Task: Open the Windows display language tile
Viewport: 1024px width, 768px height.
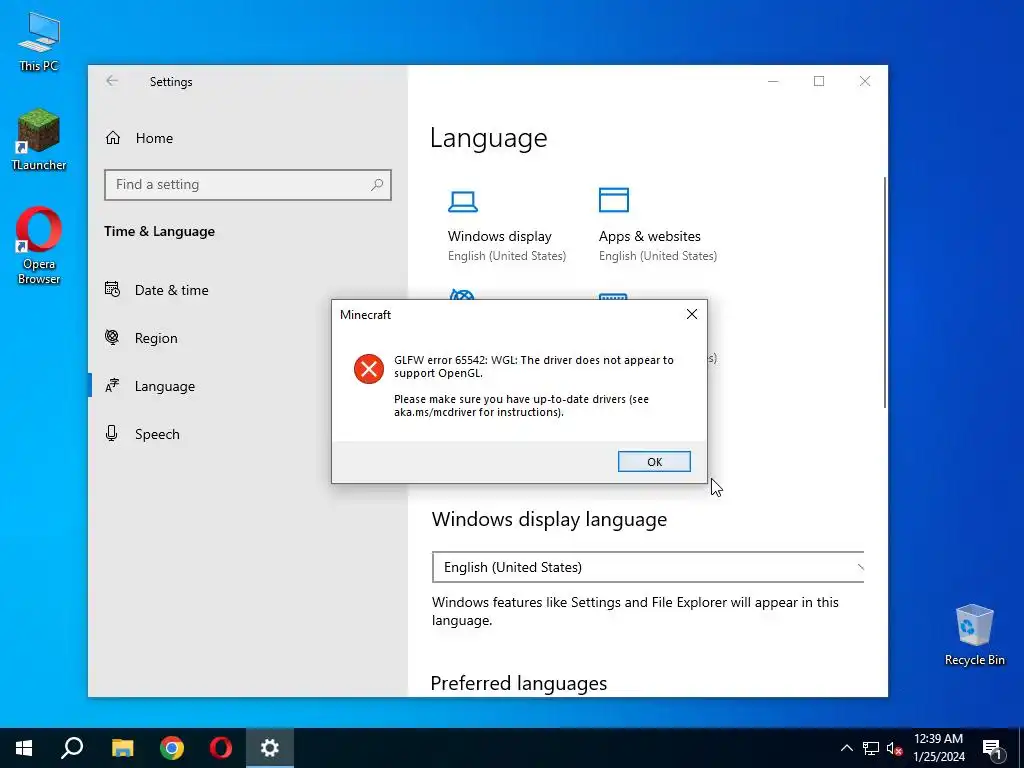Action: (507, 227)
